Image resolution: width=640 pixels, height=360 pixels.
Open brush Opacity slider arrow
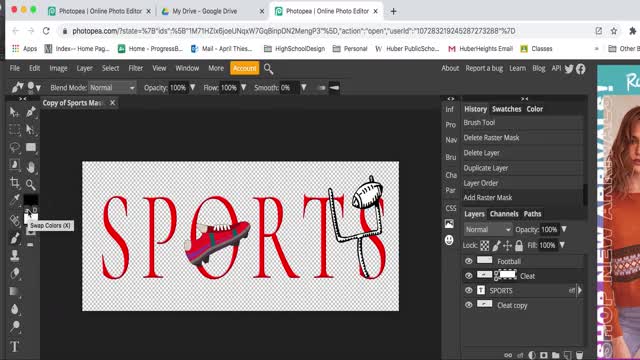pos(193,88)
